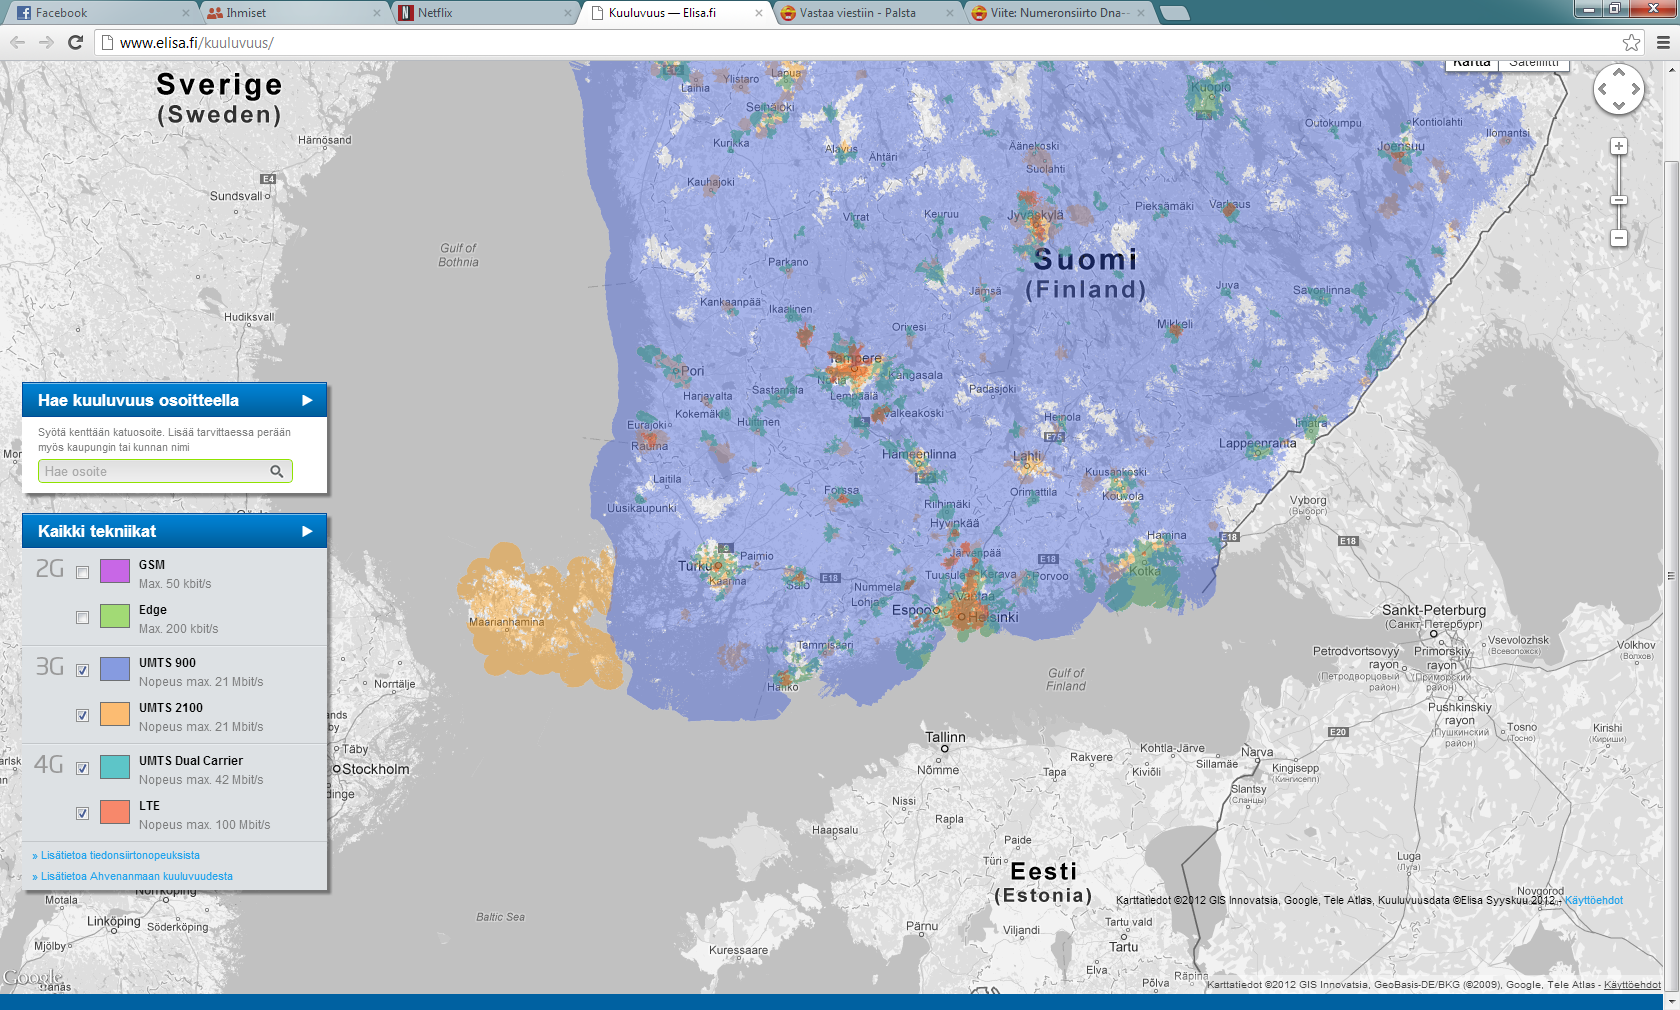This screenshot has height=1010, width=1680.
Task: Click the Stockholm label on the map
Action: pos(376,769)
